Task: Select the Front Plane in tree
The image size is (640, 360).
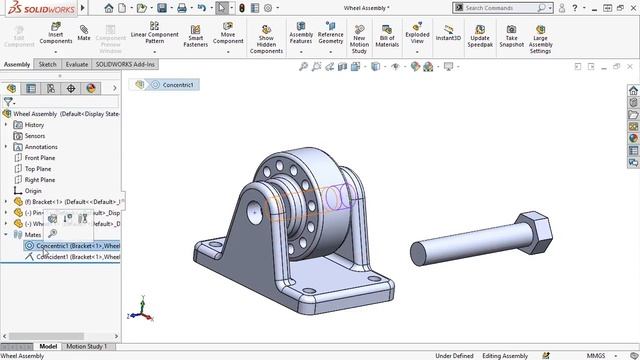Action: point(40,158)
